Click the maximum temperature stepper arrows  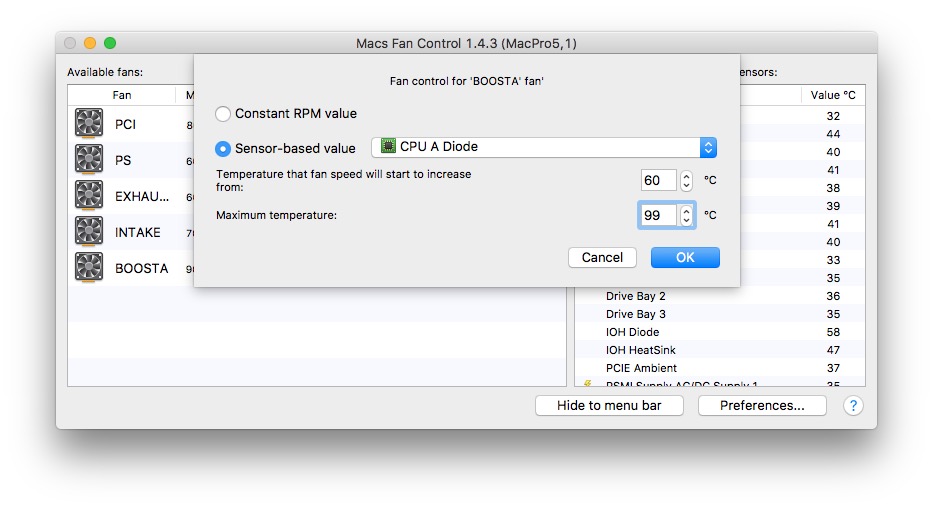click(686, 215)
